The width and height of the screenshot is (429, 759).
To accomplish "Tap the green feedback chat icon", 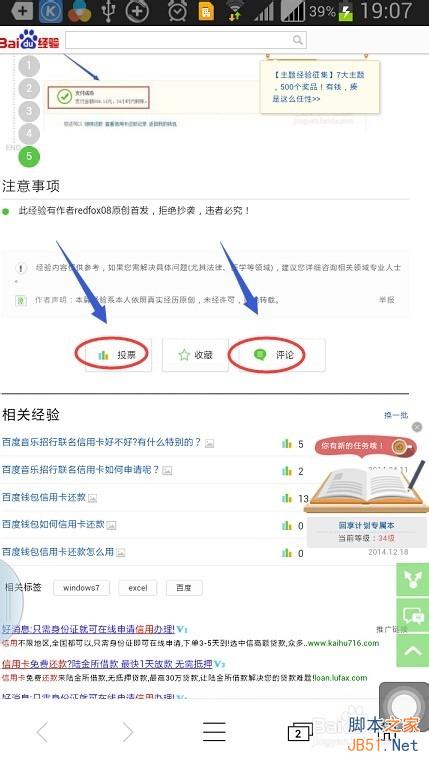I will click(413, 615).
